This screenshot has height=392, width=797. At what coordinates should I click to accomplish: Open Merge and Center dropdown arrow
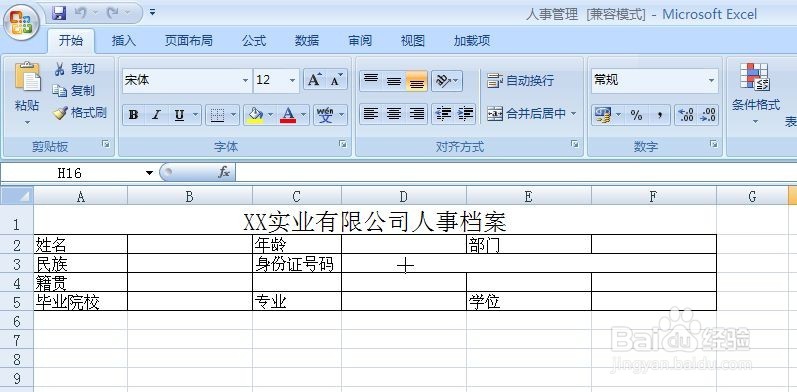point(574,114)
